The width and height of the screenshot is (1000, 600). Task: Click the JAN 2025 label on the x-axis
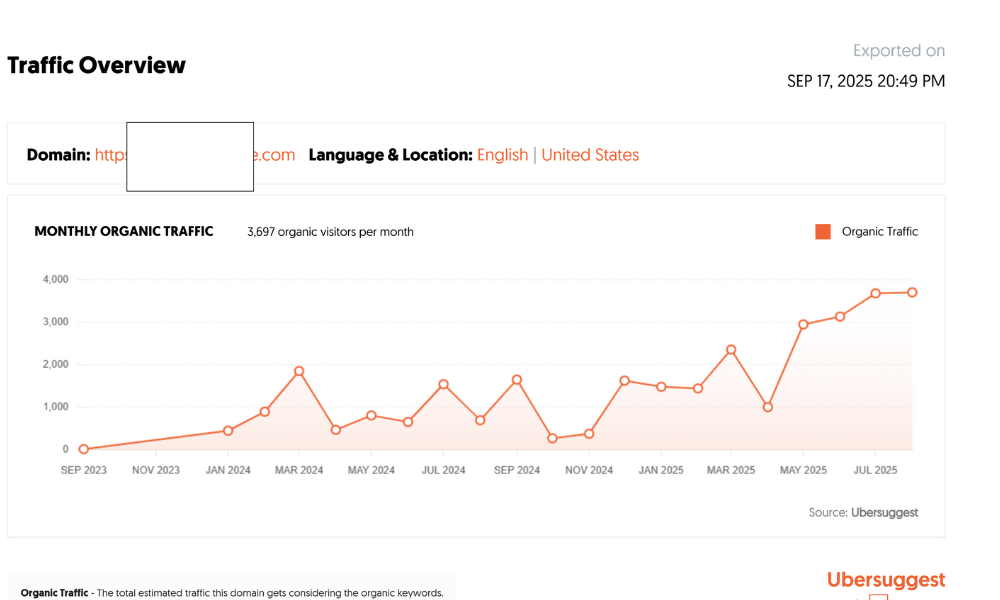tap(660, 469)
